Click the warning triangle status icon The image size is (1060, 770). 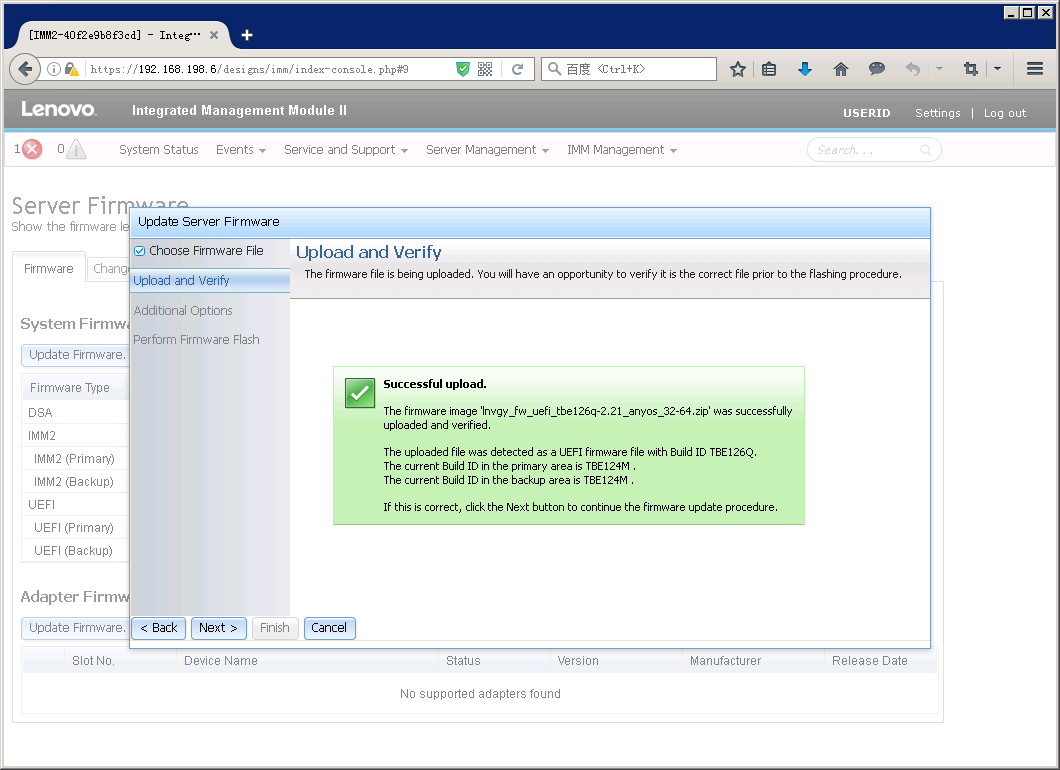tap(76, 150)
